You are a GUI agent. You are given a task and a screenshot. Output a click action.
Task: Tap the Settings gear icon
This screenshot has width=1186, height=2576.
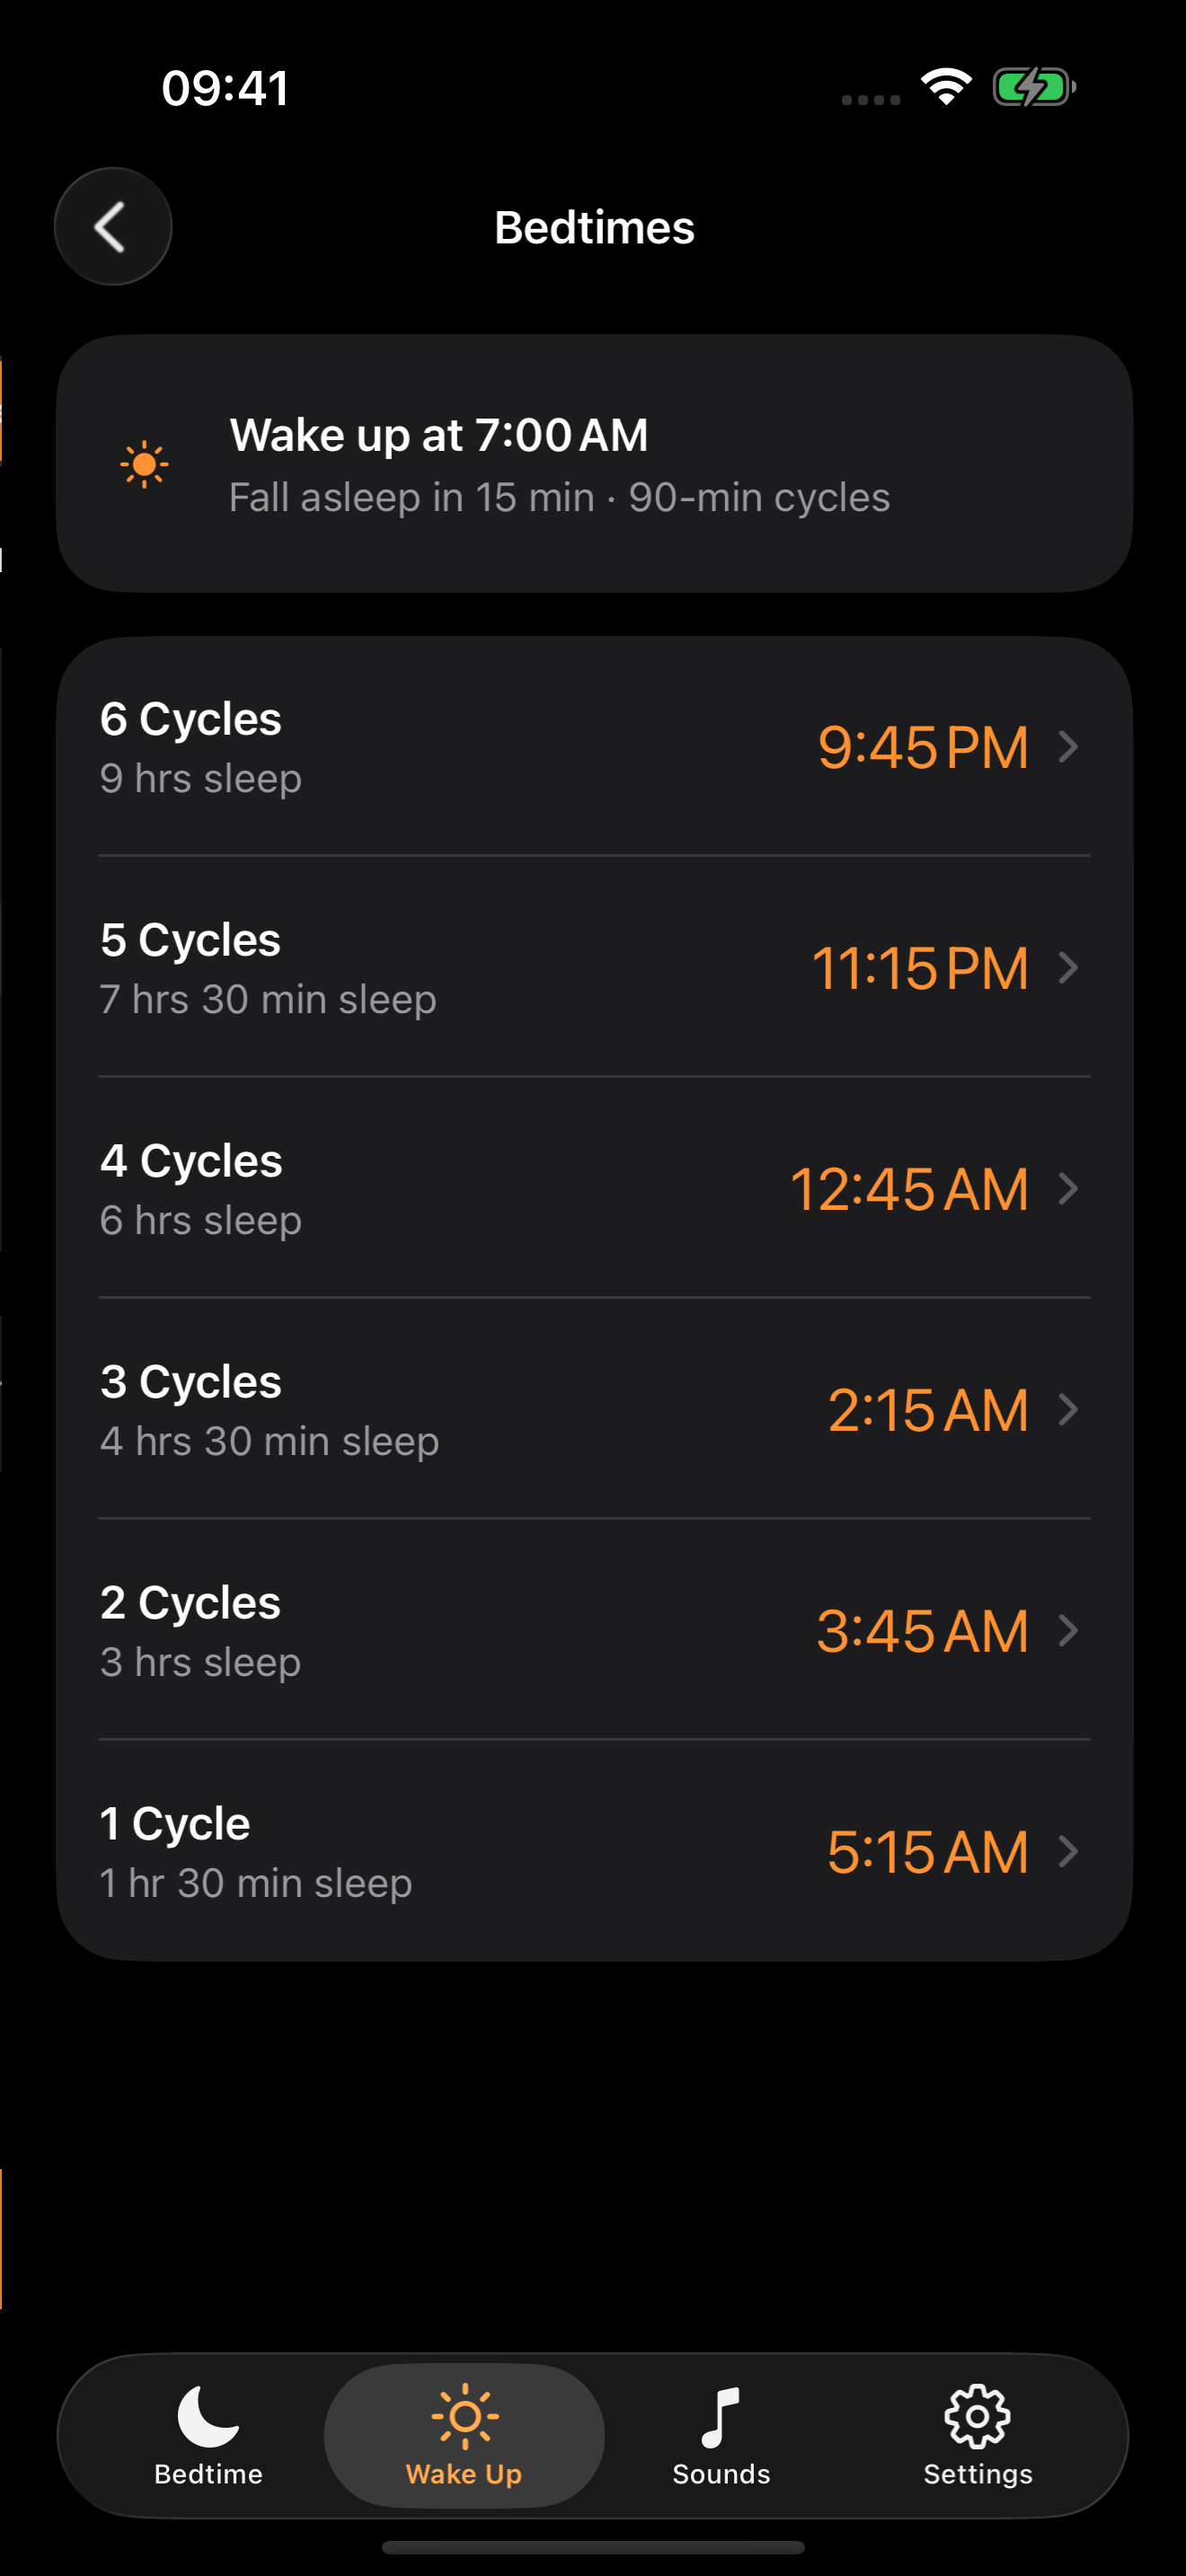coord(977,2416)
